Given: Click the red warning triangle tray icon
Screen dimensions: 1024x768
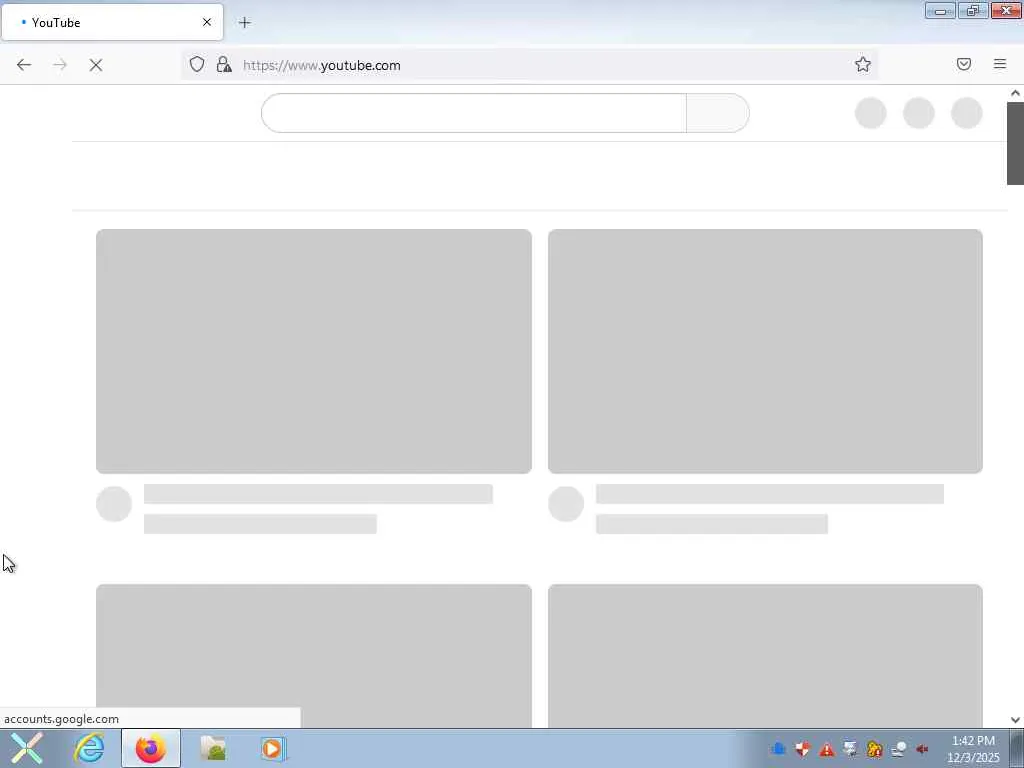Looking at the screenshot, I should pyautogui.click(x=827, y=749).
